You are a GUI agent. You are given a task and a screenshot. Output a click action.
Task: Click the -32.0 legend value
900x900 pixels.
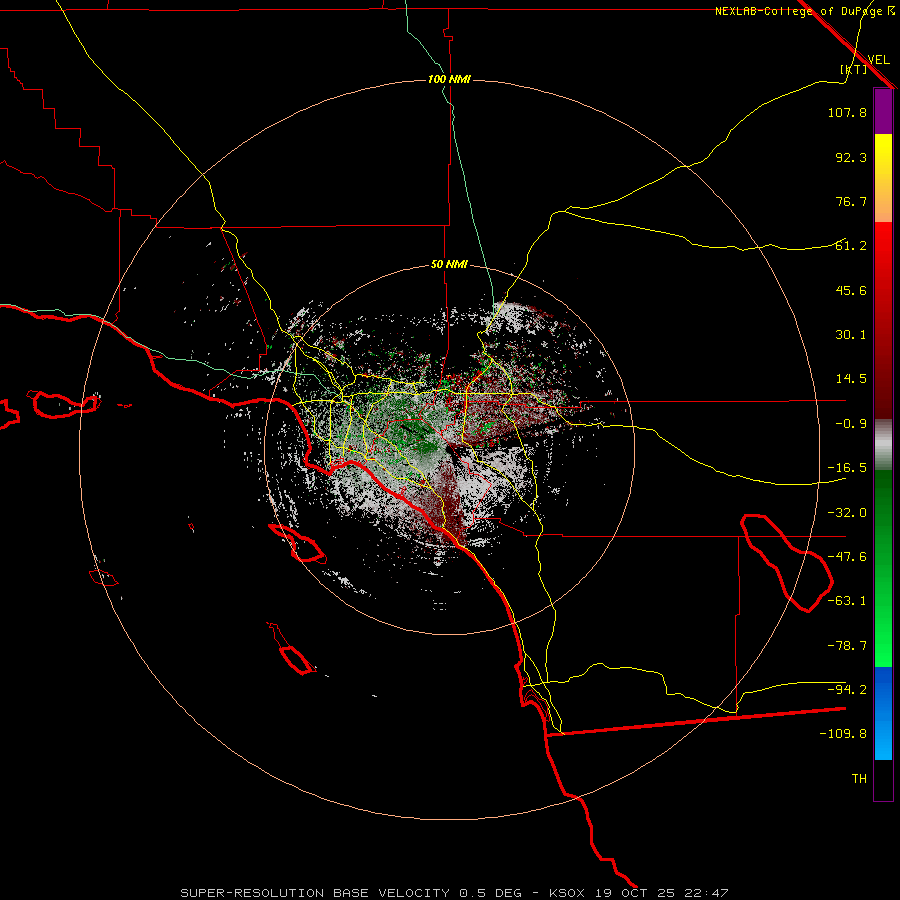point(847,513)
